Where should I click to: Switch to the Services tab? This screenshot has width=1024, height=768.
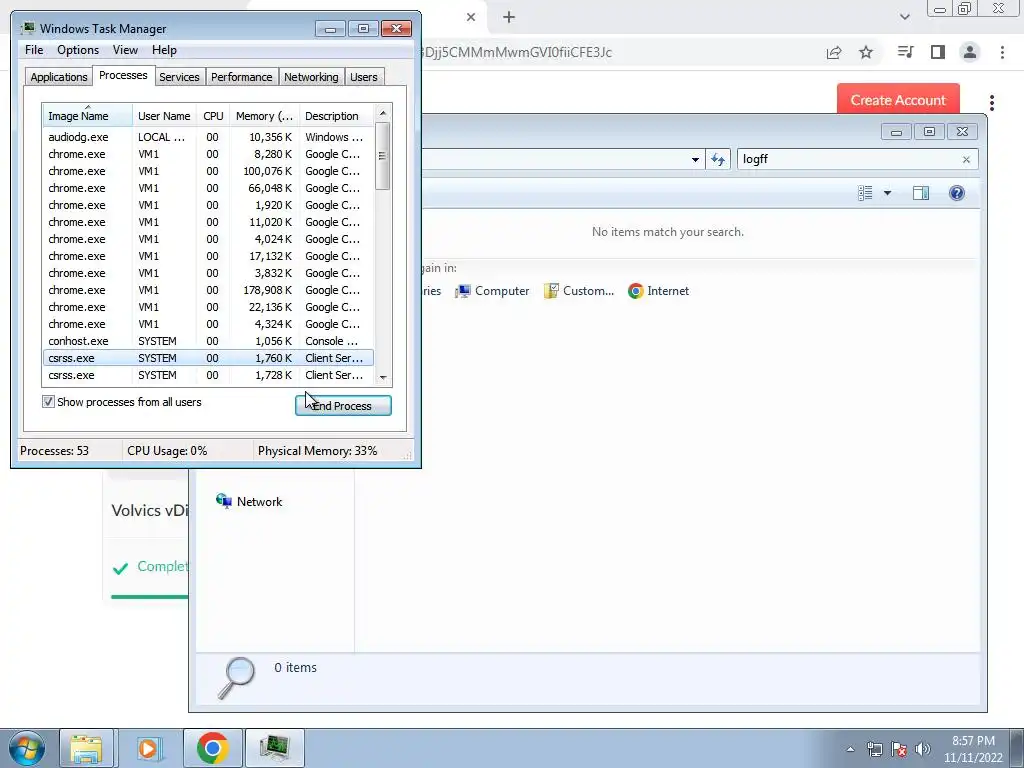click(179, 77)
